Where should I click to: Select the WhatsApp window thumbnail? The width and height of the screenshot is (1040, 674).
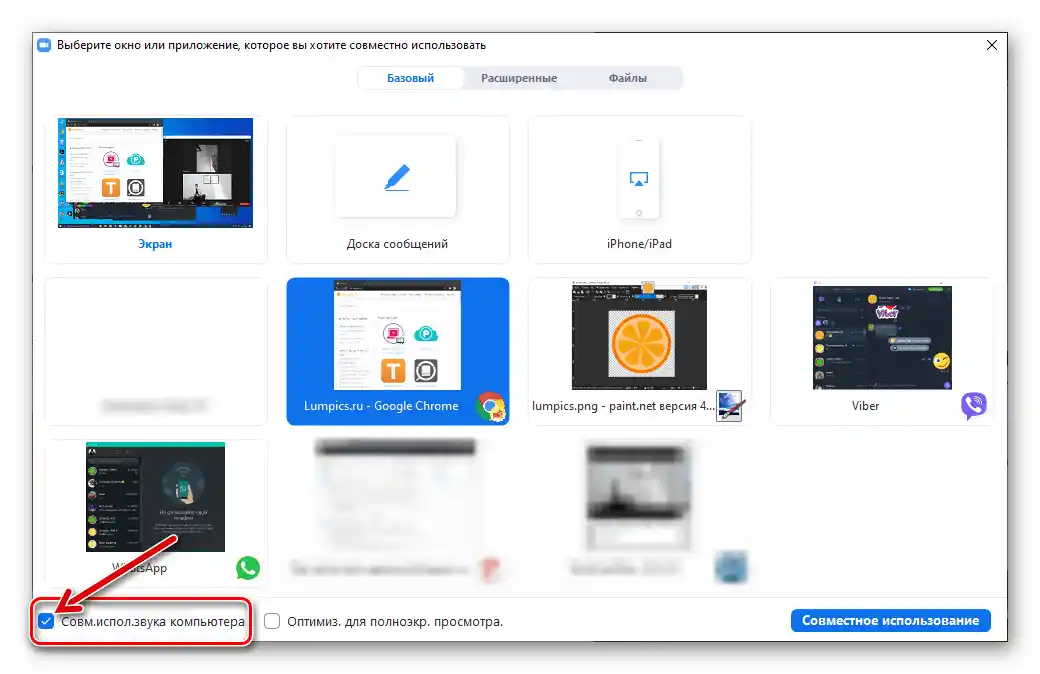[x=155, y=498]
